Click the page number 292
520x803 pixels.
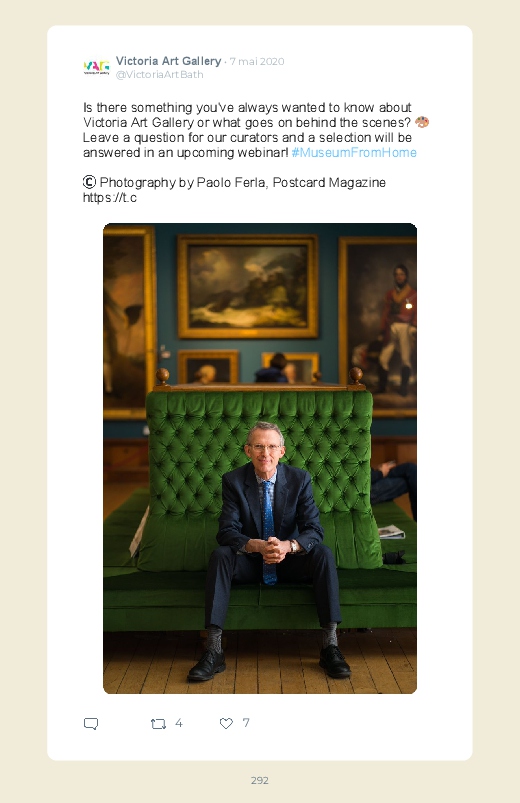pos(260,780)
